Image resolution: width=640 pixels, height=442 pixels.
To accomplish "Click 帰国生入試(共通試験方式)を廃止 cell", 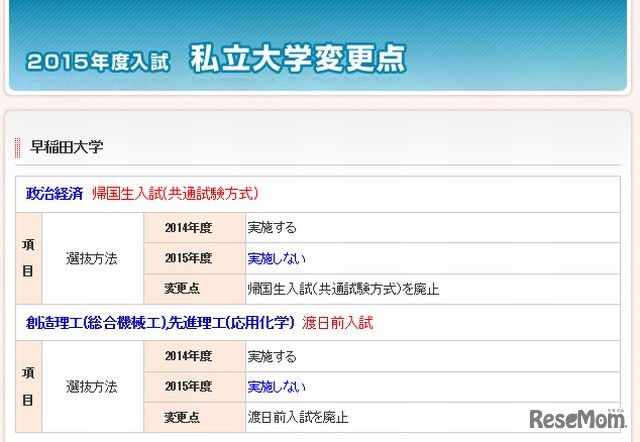I will 433,289.
